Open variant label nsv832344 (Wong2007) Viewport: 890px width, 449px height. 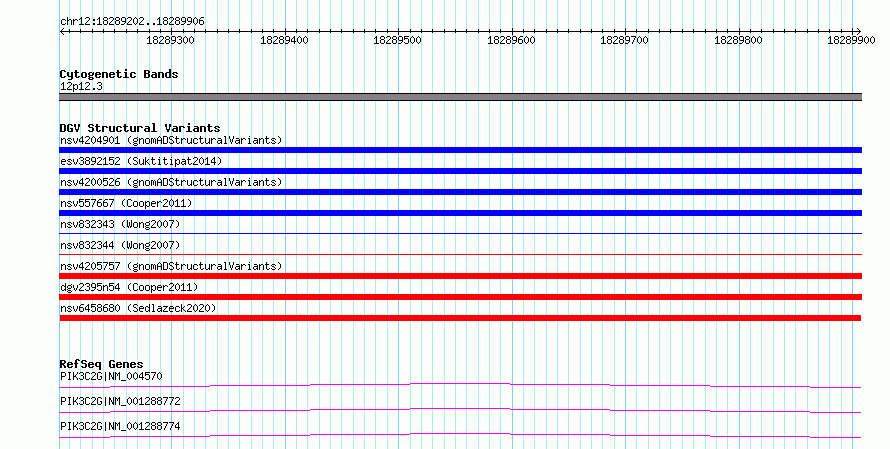pyautogui.click(x=120, y=245)
